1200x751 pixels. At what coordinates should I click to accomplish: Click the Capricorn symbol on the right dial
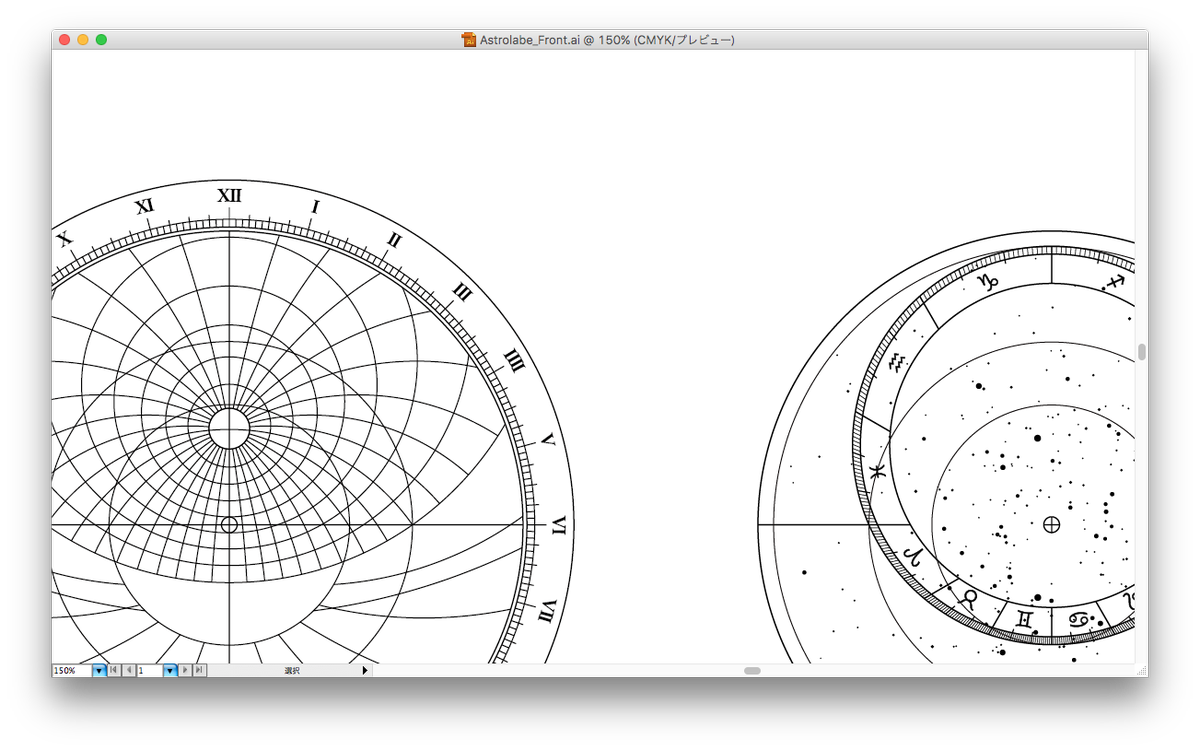(x=988, y=283)
